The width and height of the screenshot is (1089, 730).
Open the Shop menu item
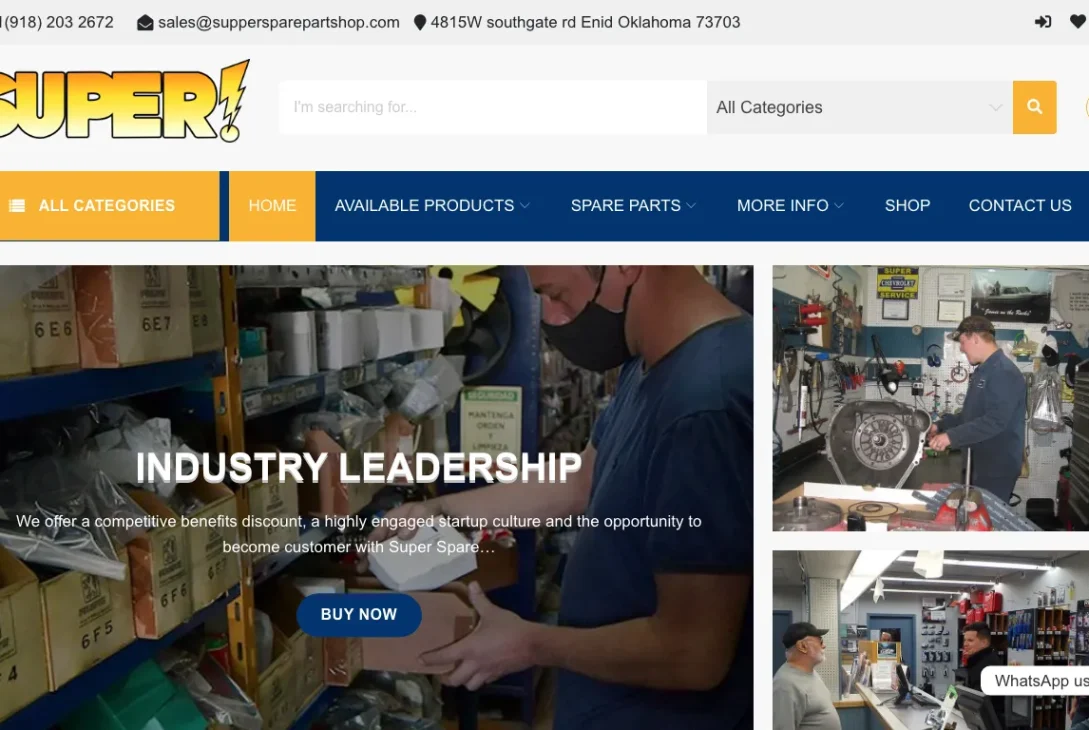pos(907,206)
